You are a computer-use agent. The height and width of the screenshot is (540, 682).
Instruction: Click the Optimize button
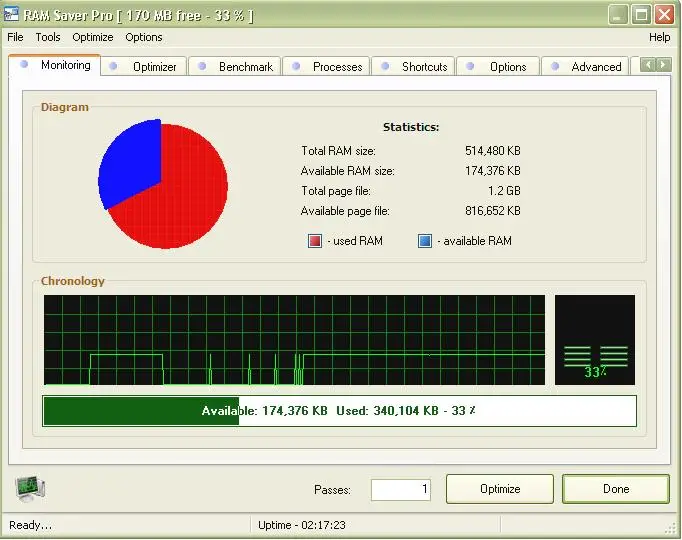point(500,489)
